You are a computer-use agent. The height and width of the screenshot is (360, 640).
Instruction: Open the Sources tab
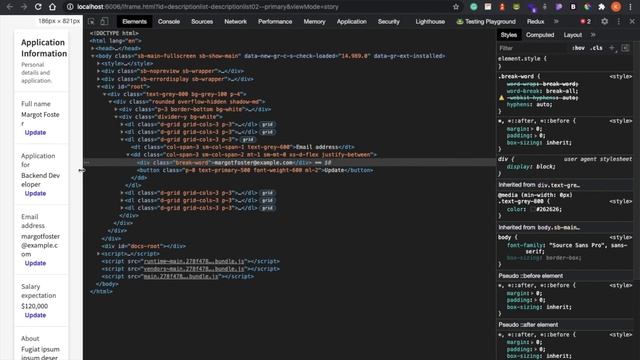202,21
